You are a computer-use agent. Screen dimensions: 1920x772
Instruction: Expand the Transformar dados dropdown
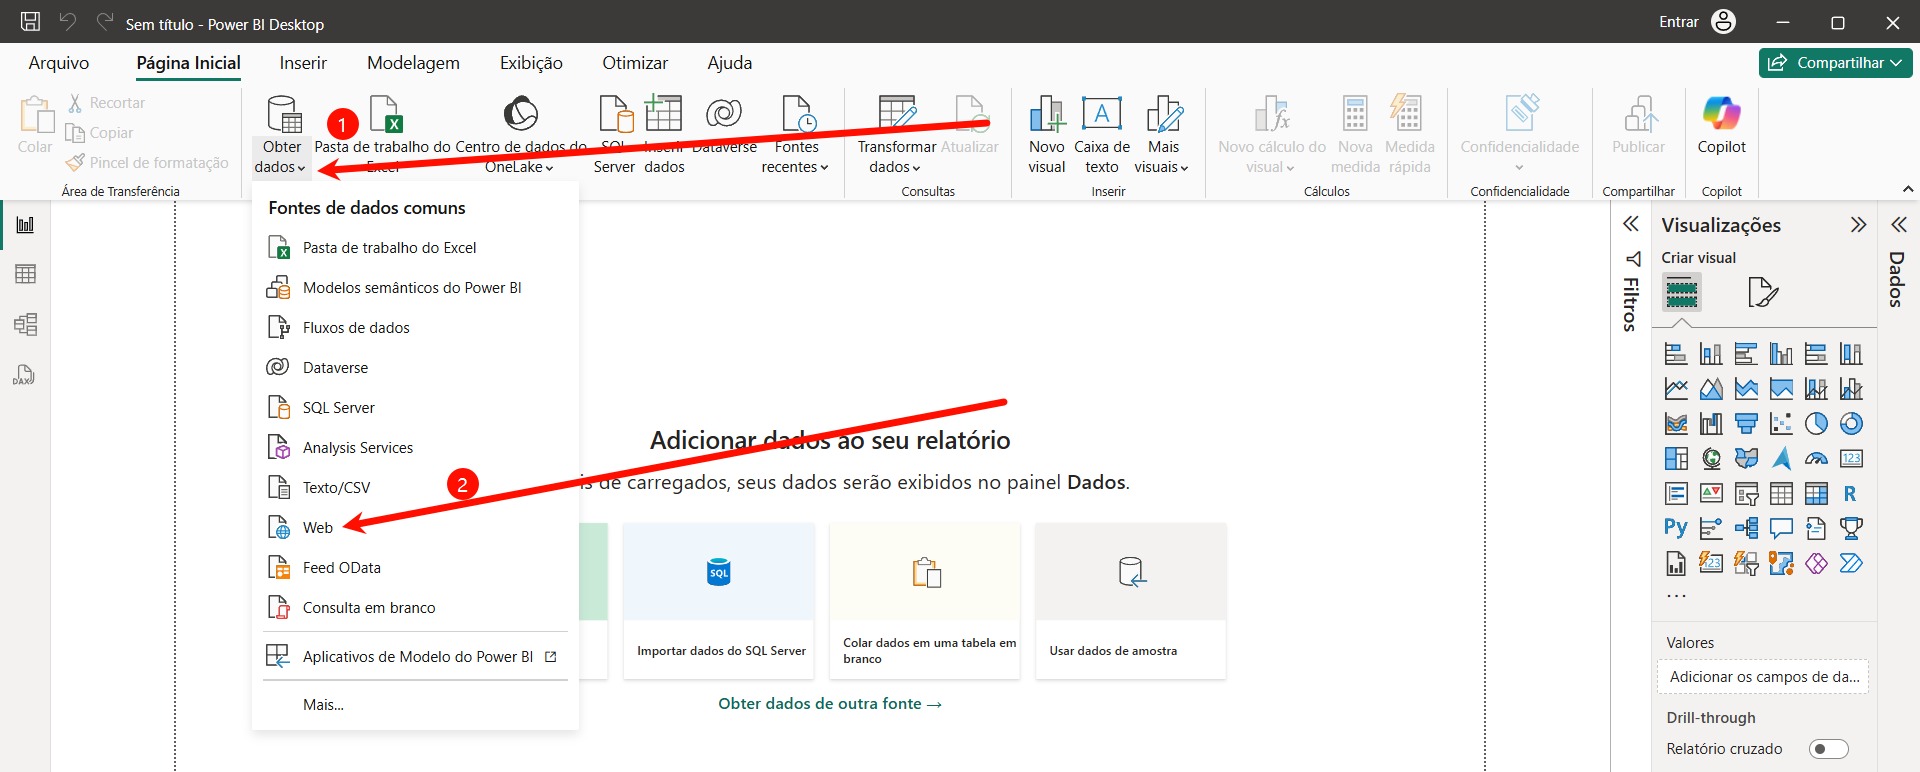coord(896,134)
